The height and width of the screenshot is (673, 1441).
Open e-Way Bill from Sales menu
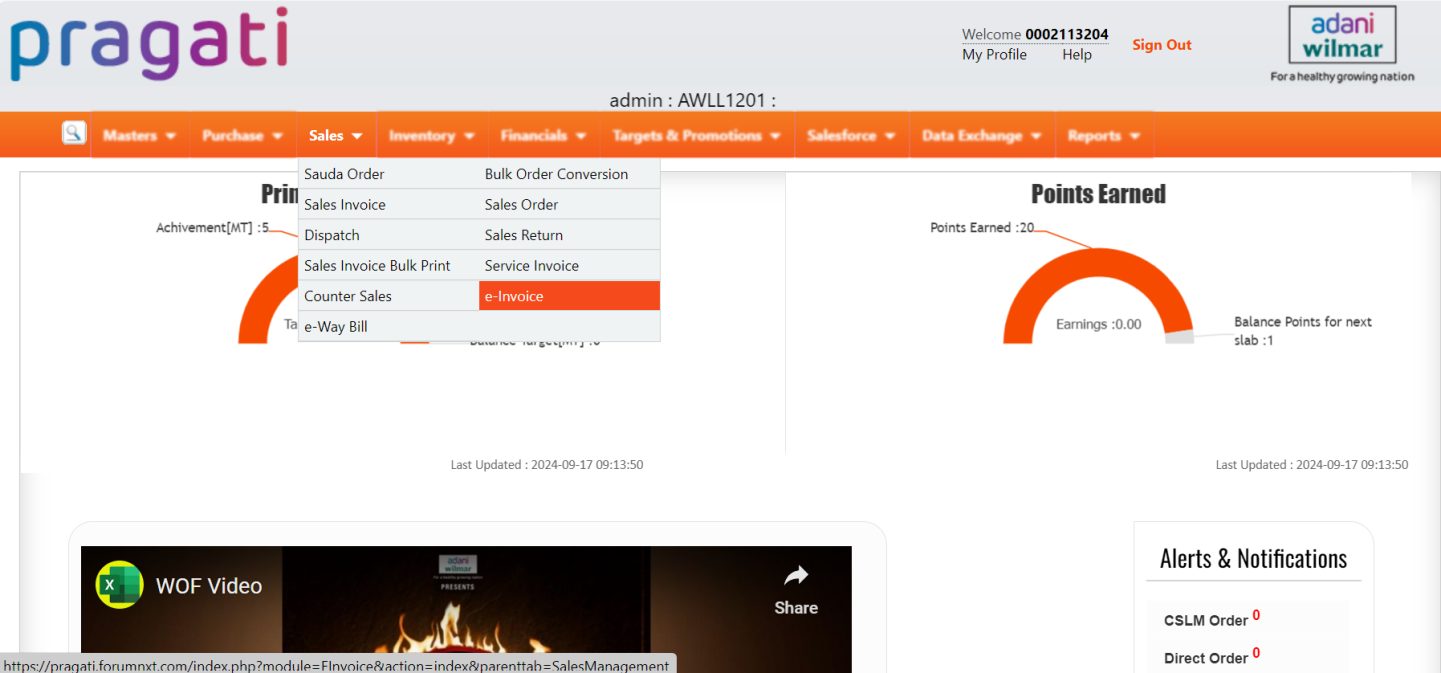[x=388, y=326]
